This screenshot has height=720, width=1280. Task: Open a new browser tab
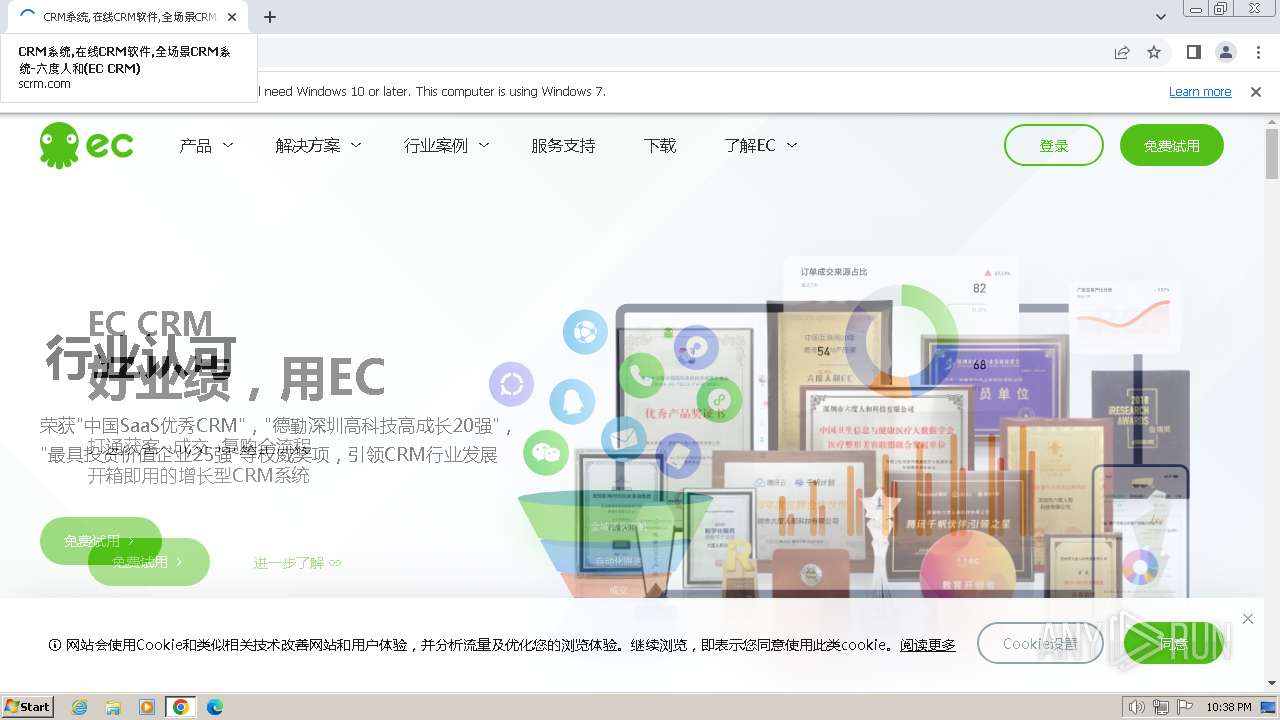(x=270, y=17)
